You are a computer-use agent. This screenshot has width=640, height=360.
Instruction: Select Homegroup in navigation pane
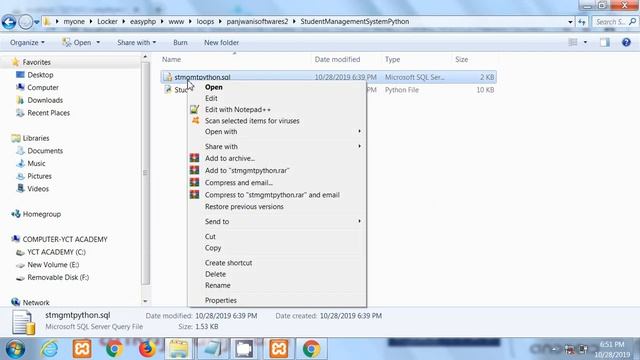pyautogui.click(x=41, y=214)
